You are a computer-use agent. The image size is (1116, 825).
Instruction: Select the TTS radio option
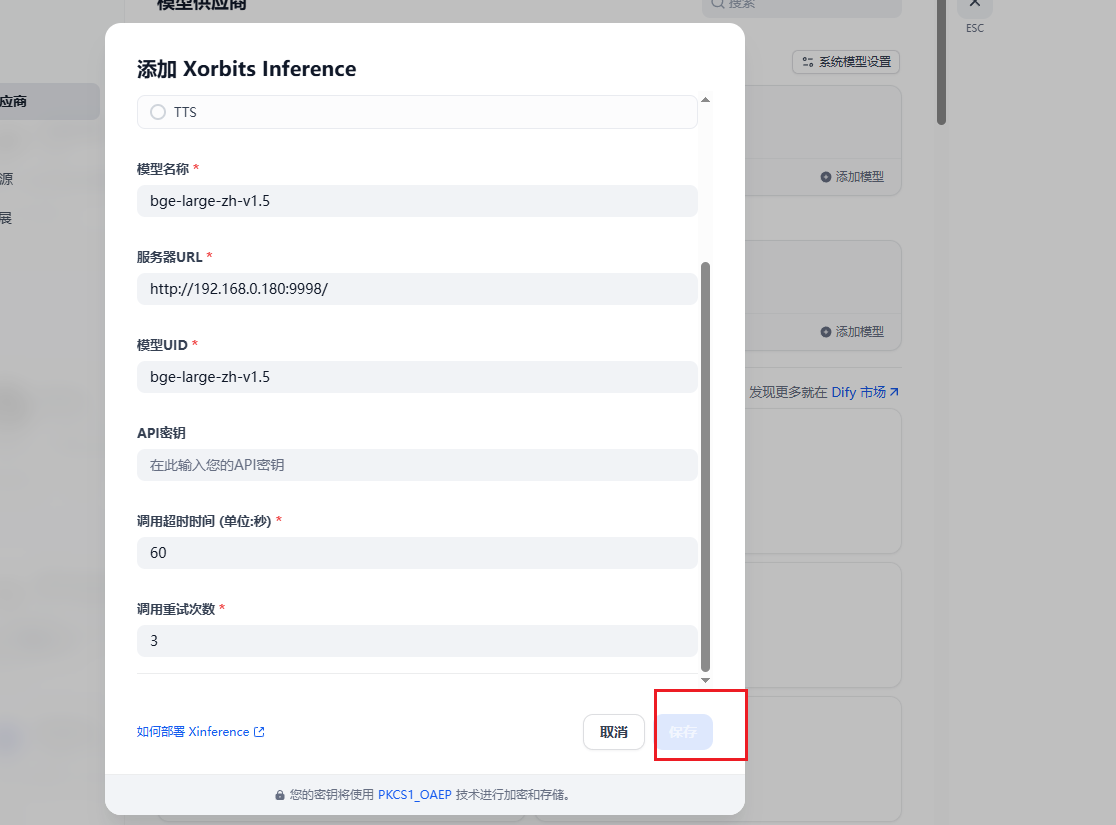click(x=158, y=112)
